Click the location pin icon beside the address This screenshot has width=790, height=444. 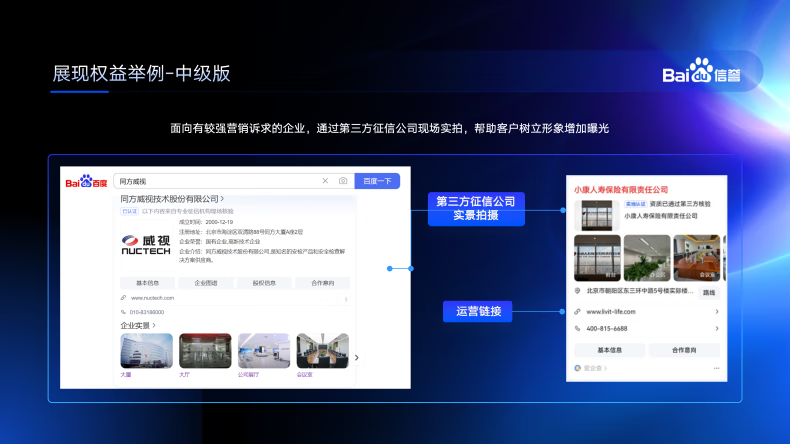point(578,292)
